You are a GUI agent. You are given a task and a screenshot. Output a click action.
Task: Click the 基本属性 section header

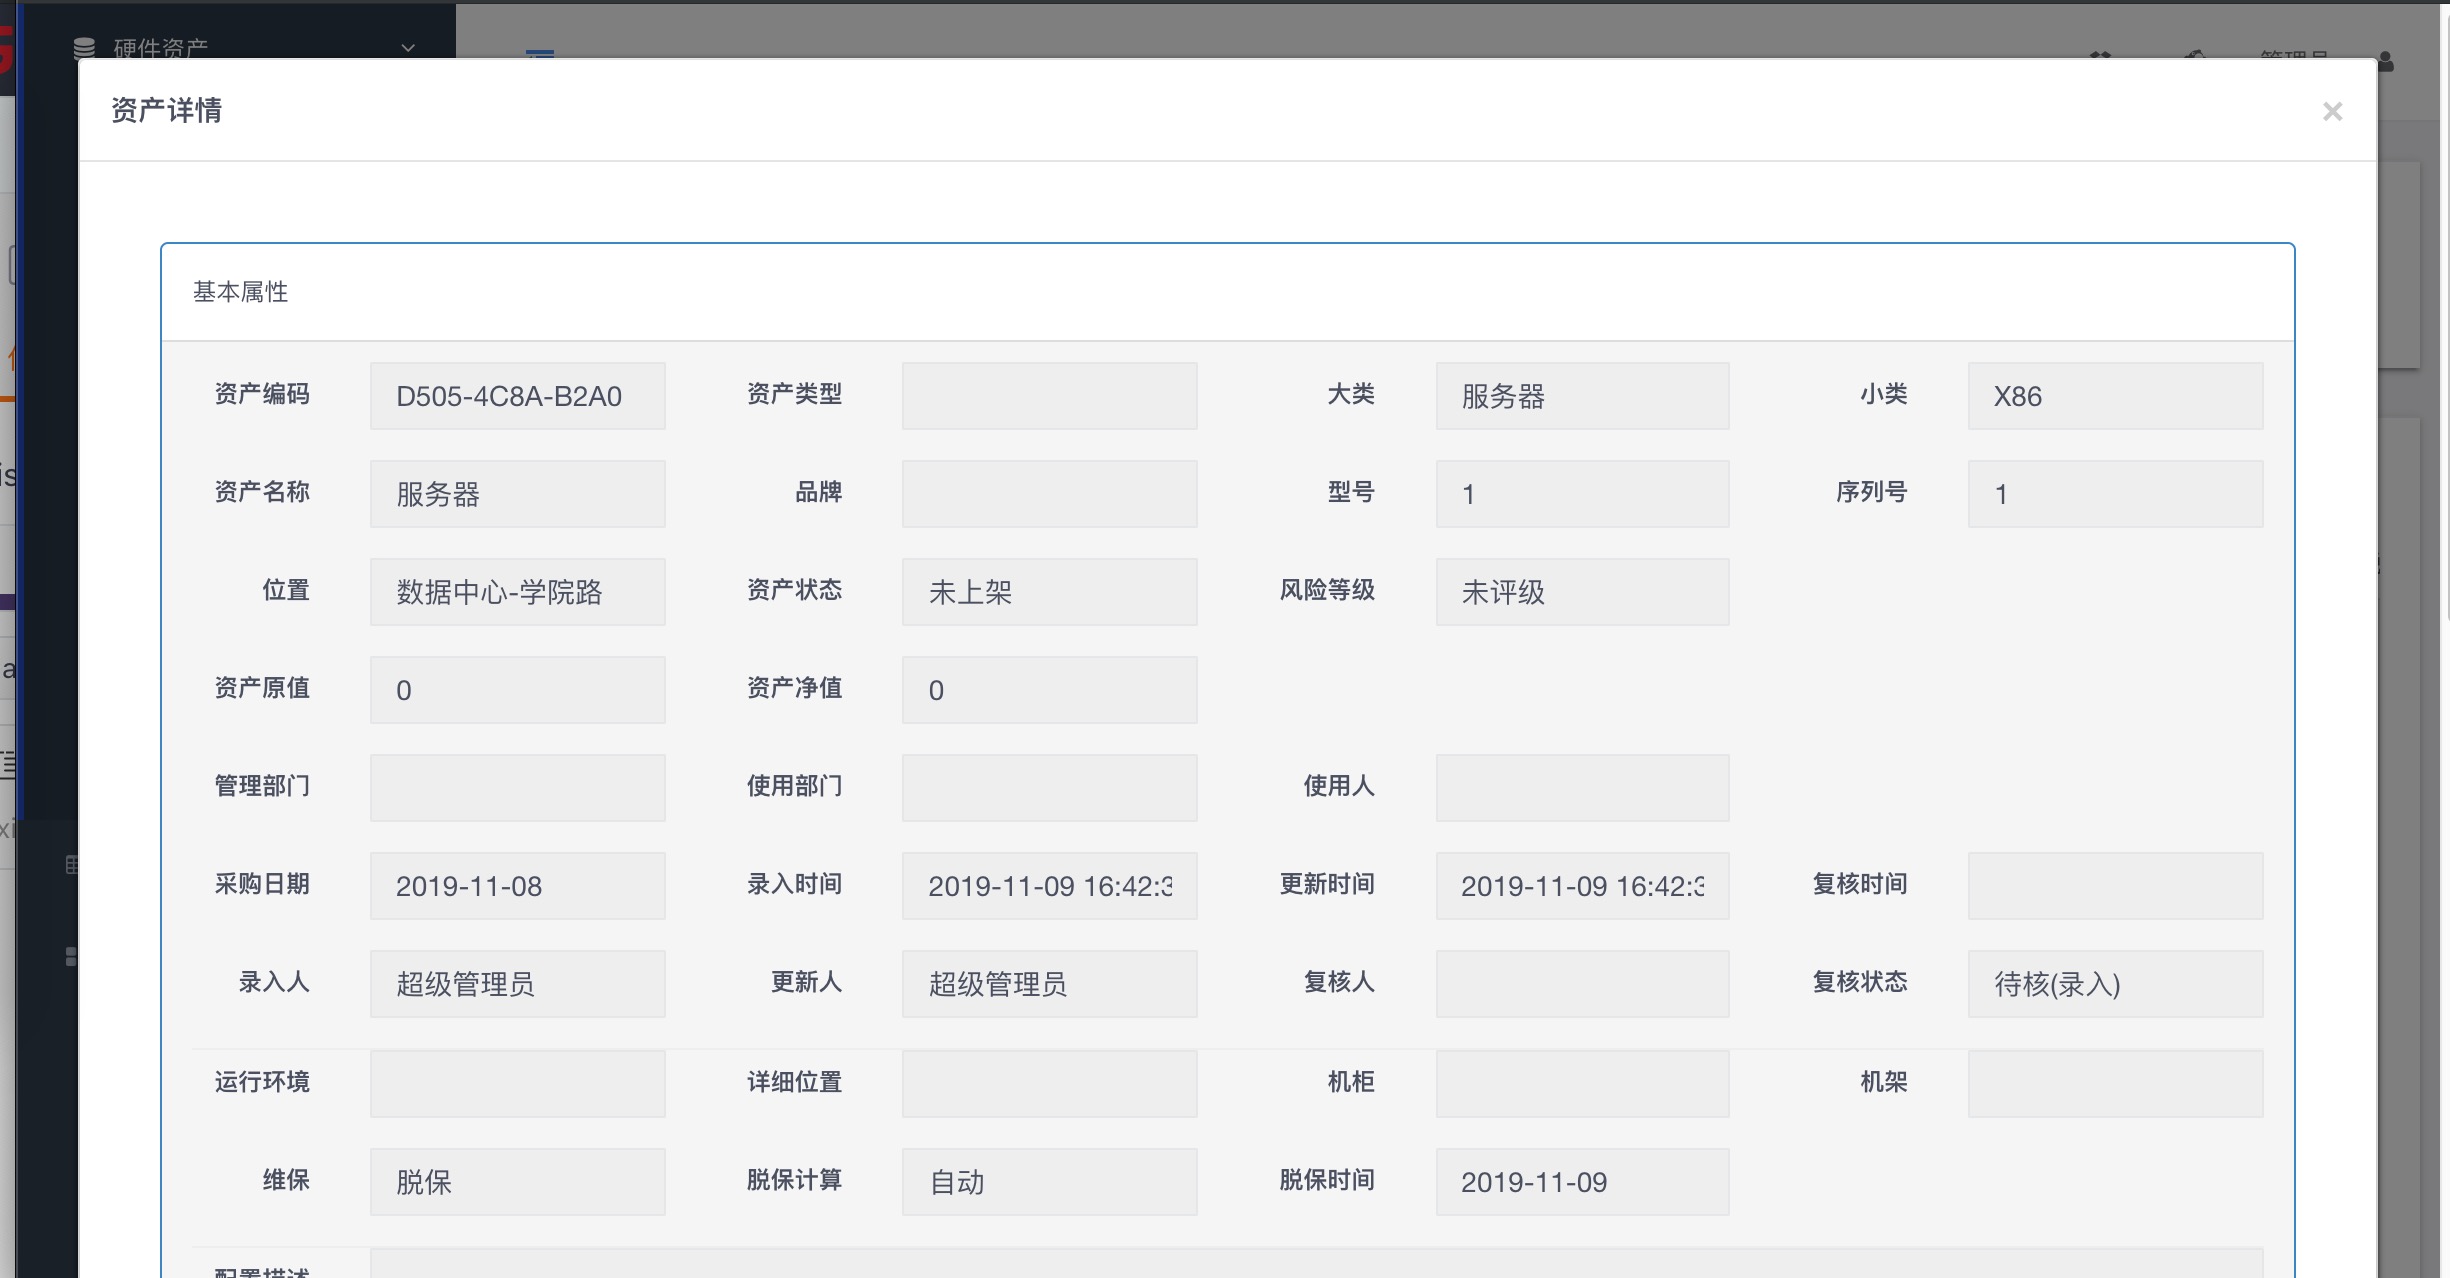239,292
